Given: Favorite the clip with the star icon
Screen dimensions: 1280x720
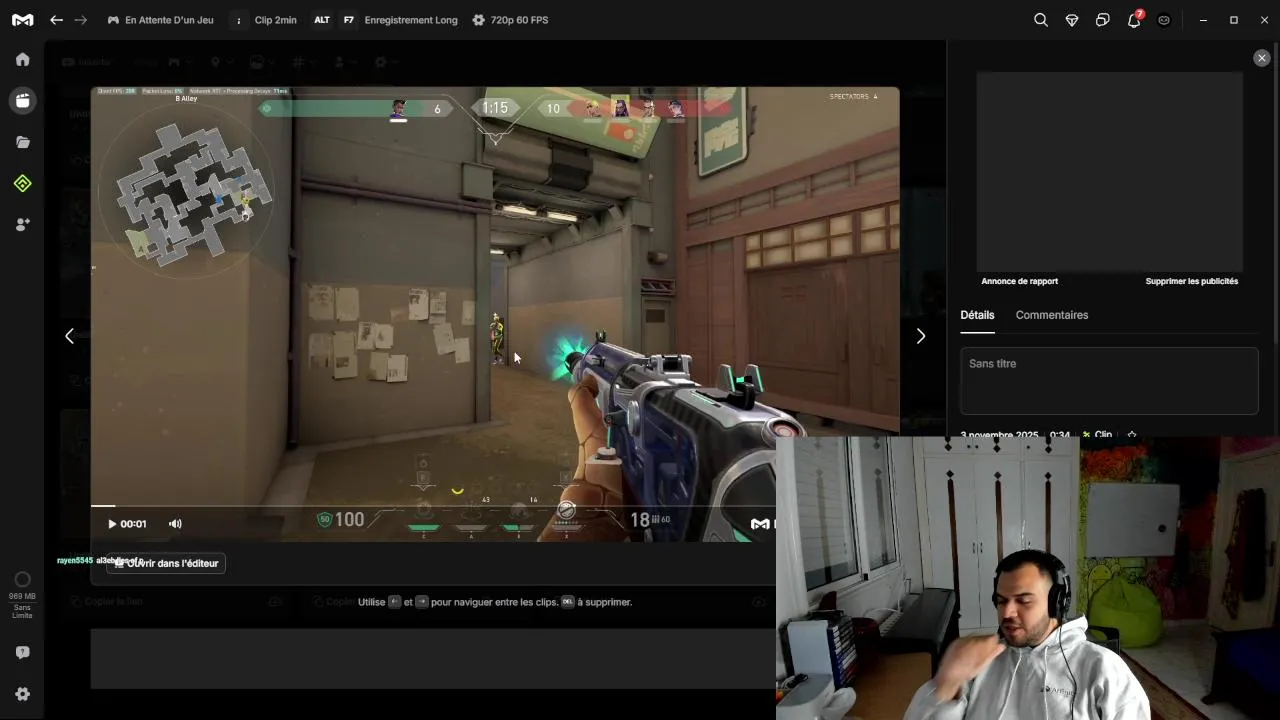Looking at the screenshot, I should (1132, 435).
